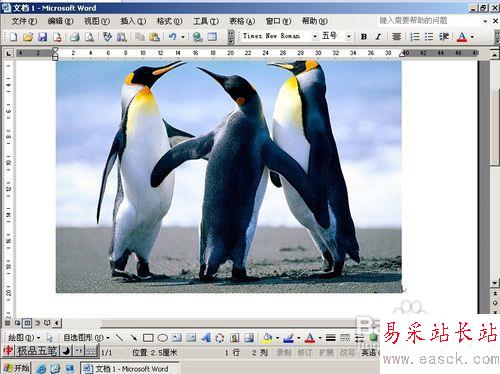Screen dimensions: 500x374
Task: Insert a vertical text box
Action: coord(191,338)
